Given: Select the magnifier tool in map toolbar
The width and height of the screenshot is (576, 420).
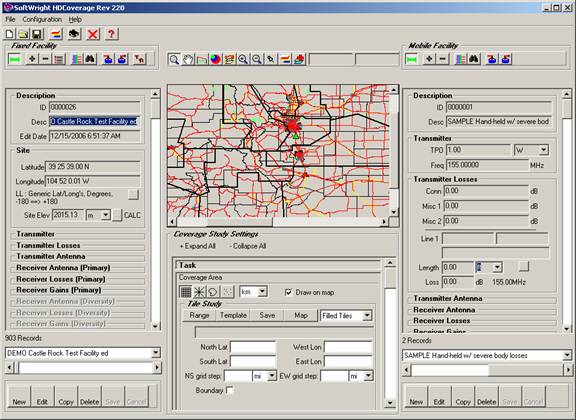Looking at the screenshot, I should 174,59.
